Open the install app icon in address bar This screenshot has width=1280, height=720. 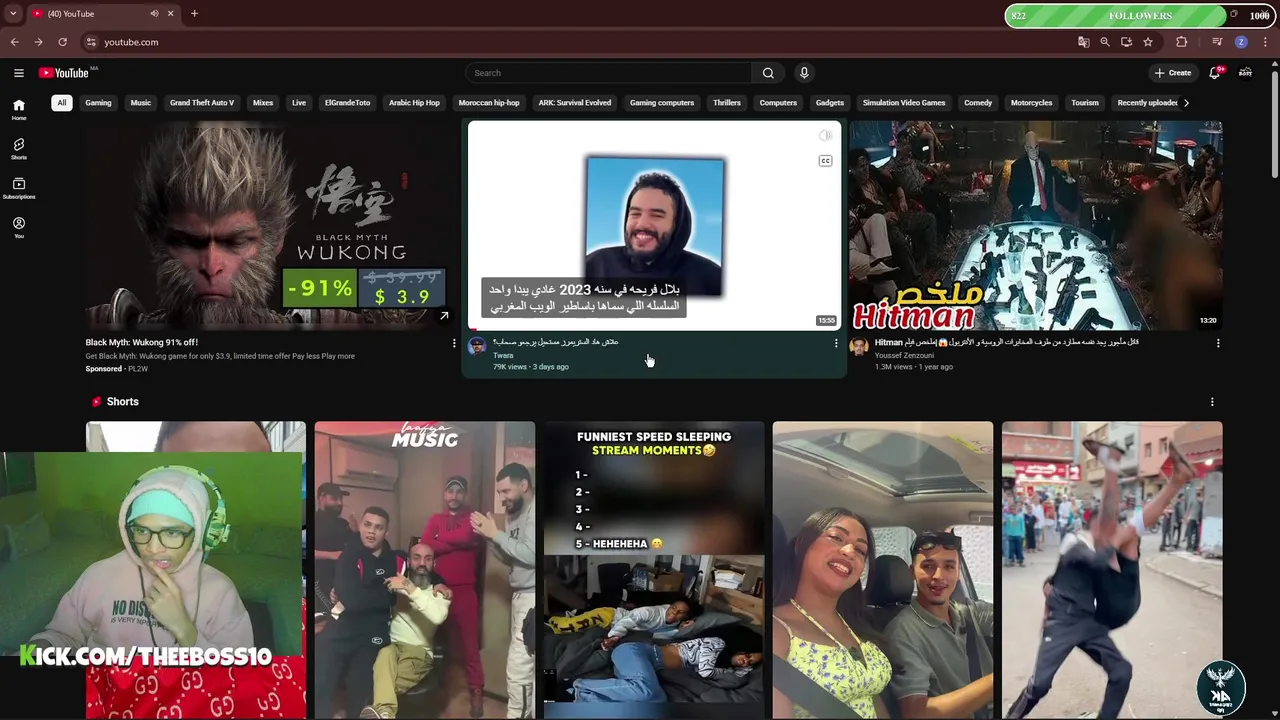pyautogui.click(x=1126, y=42)
